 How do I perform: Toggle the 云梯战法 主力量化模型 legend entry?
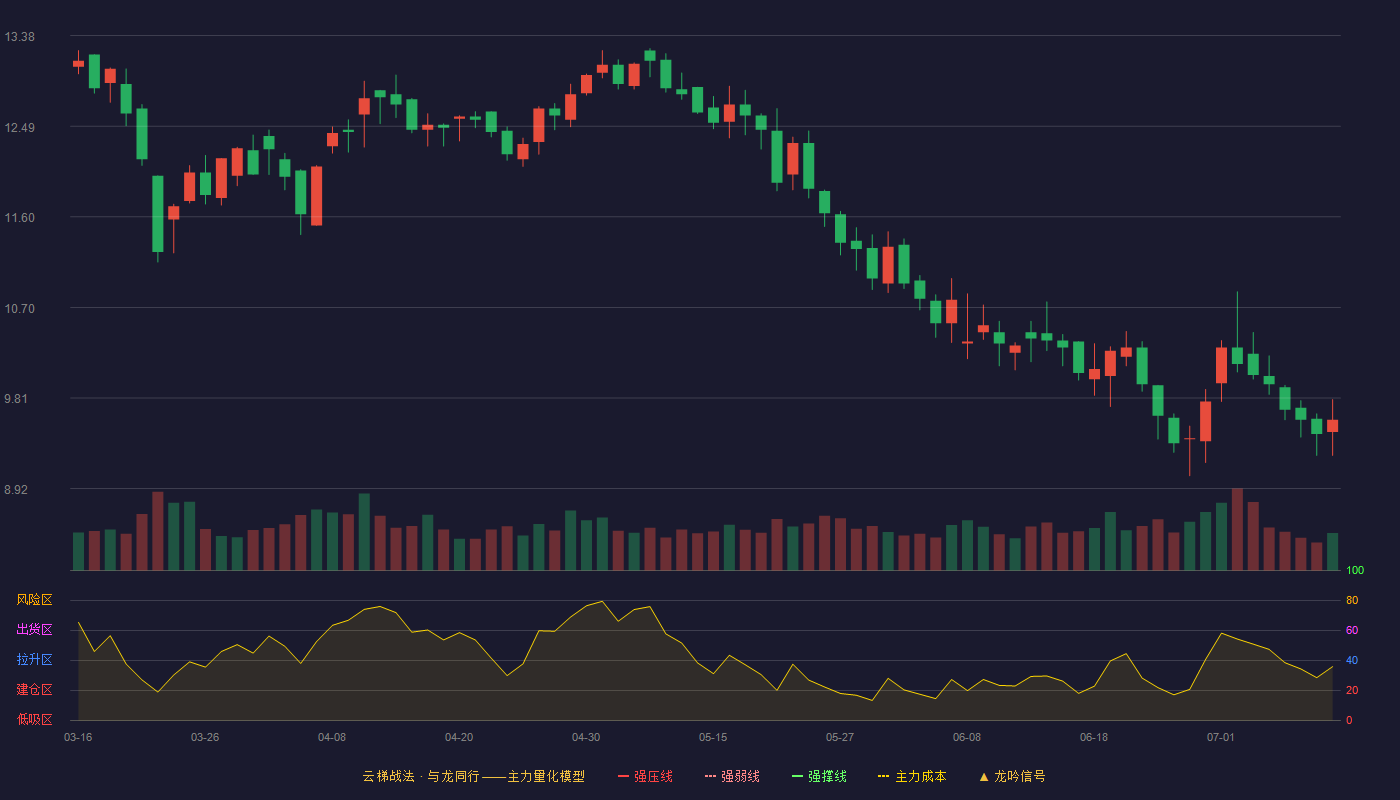[473, 776]
